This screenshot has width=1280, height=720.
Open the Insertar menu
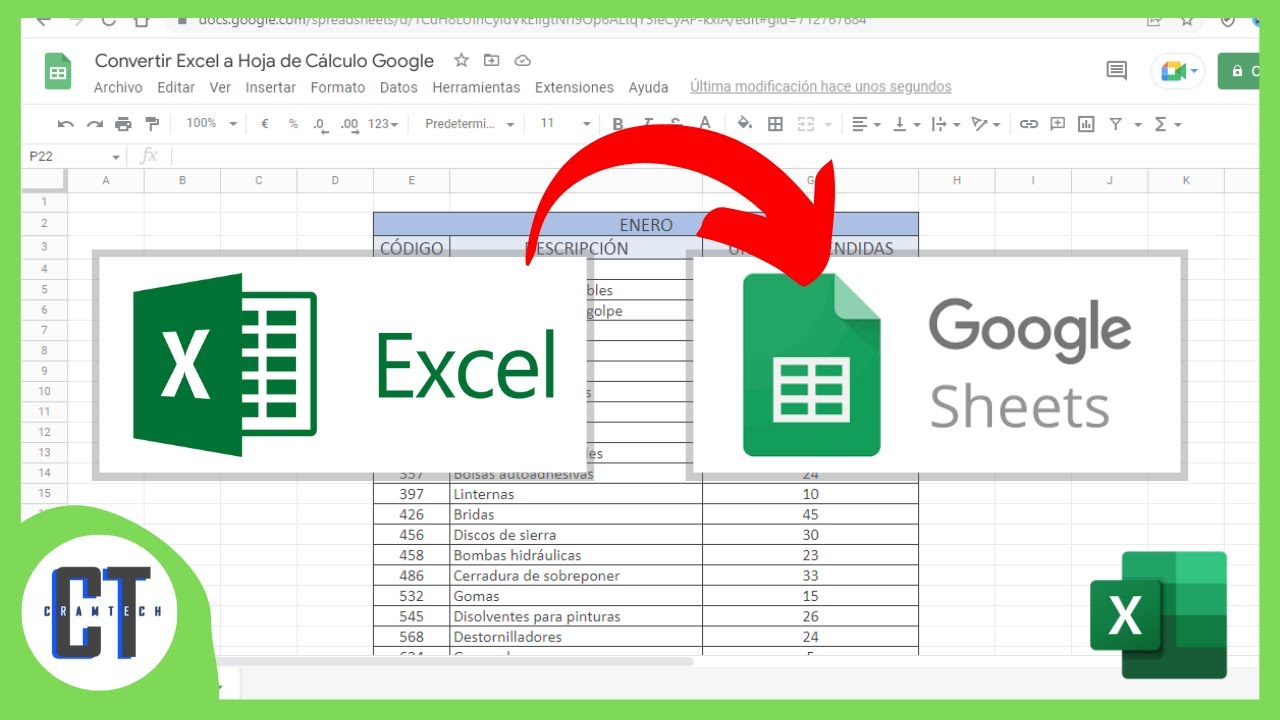click(x=270, y=88)
